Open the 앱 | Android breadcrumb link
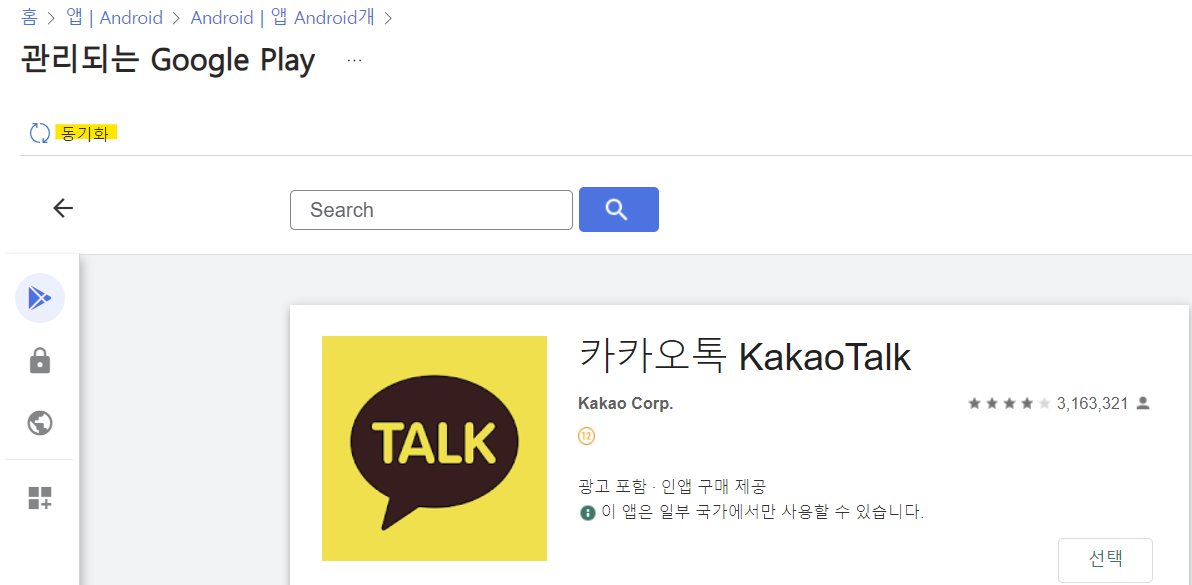Viewport: 1192px width, 585px height. coord(114,17)
